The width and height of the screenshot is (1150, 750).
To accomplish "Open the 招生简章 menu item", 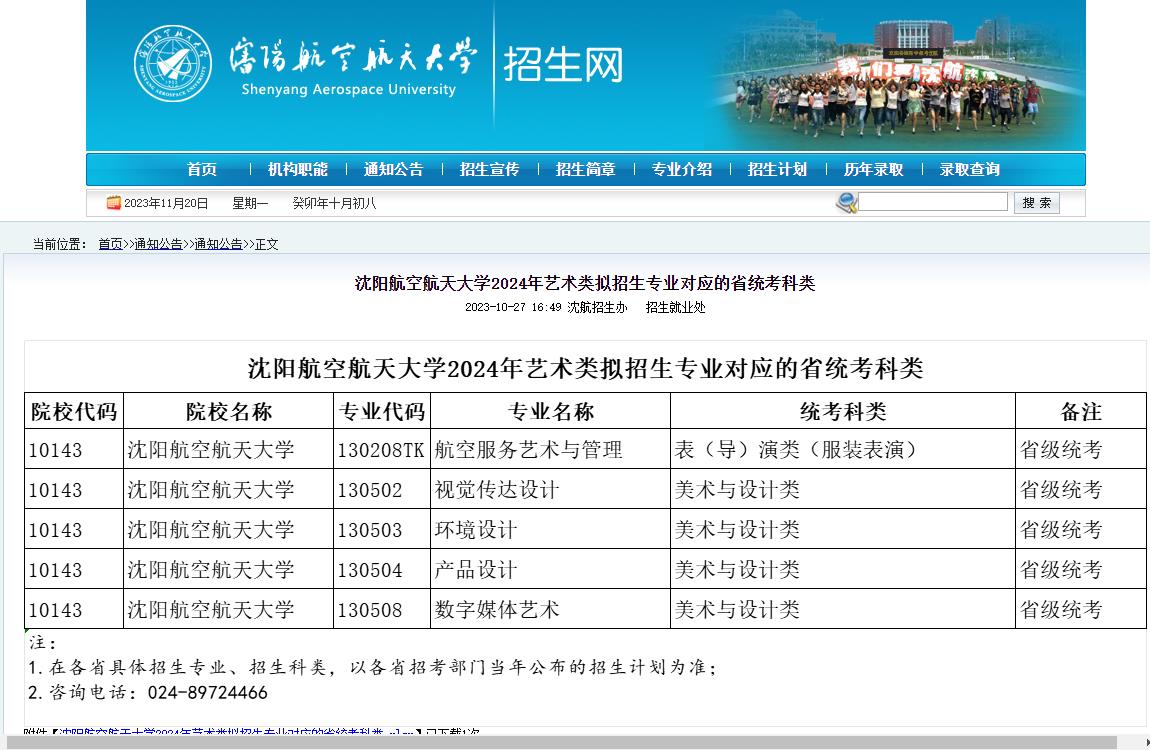I will 586,169.
